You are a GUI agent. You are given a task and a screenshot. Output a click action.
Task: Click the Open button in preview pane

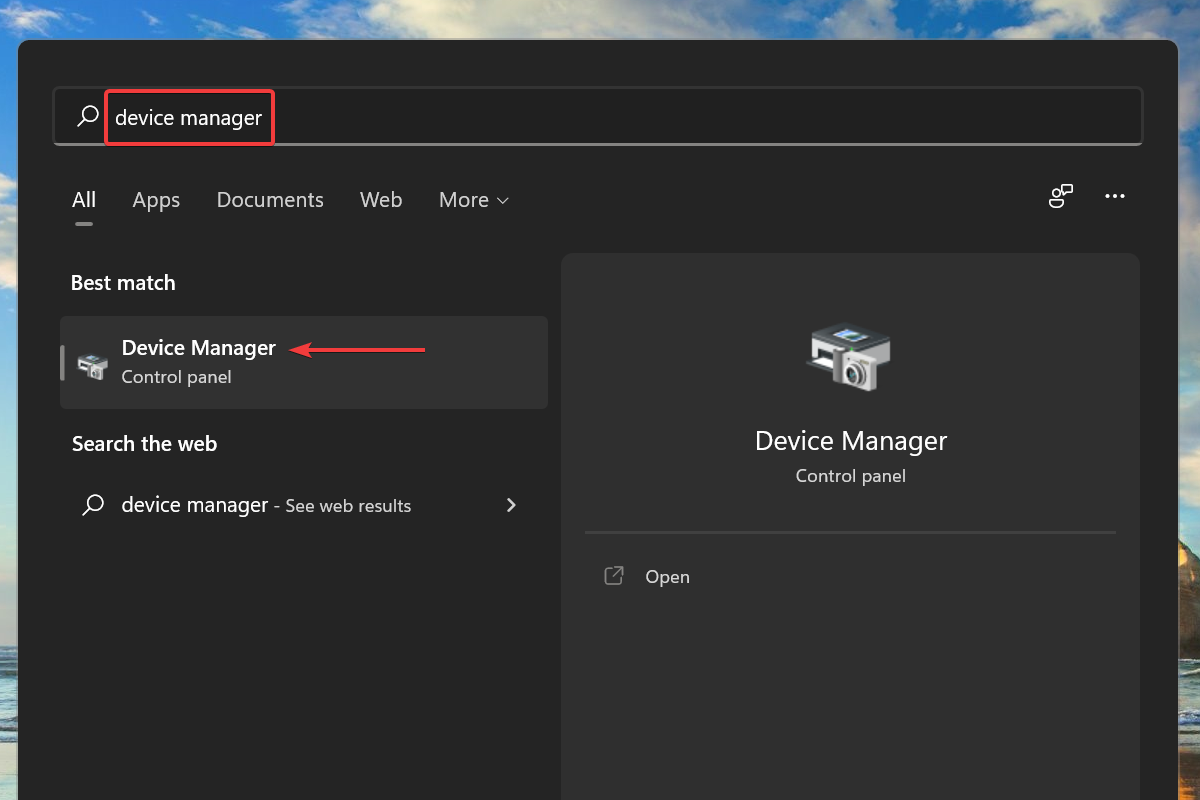[x=850, y=576]
